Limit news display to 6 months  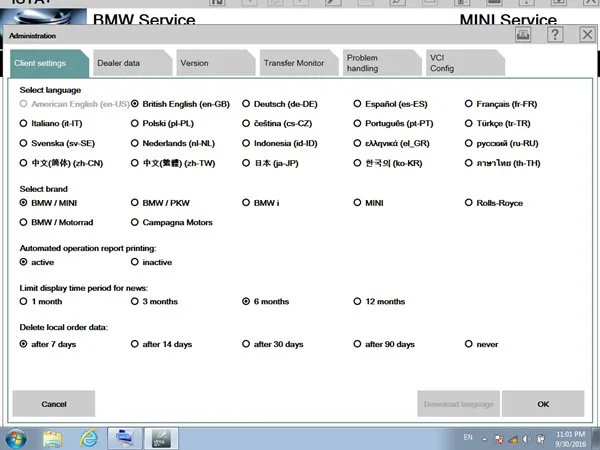click(x=266, y=302)
